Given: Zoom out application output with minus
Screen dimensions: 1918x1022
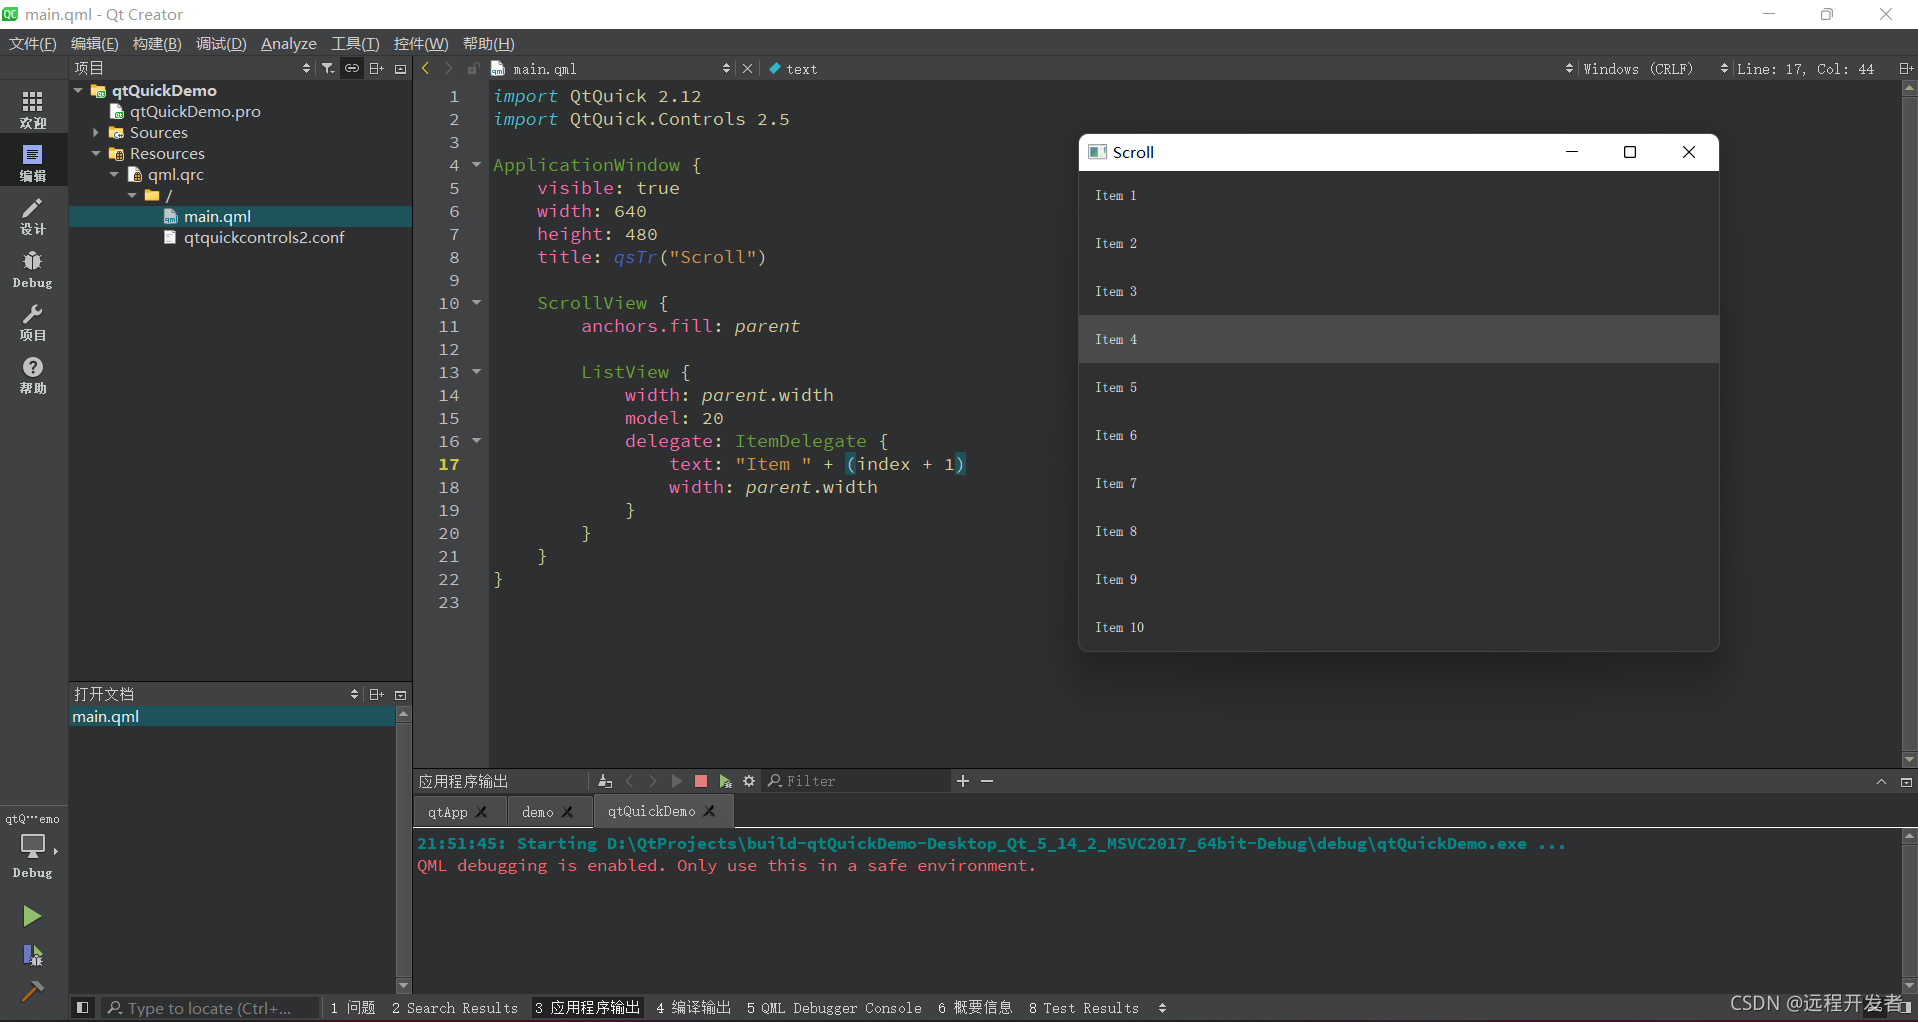Looking at the screenshot, I should [987, 781].
